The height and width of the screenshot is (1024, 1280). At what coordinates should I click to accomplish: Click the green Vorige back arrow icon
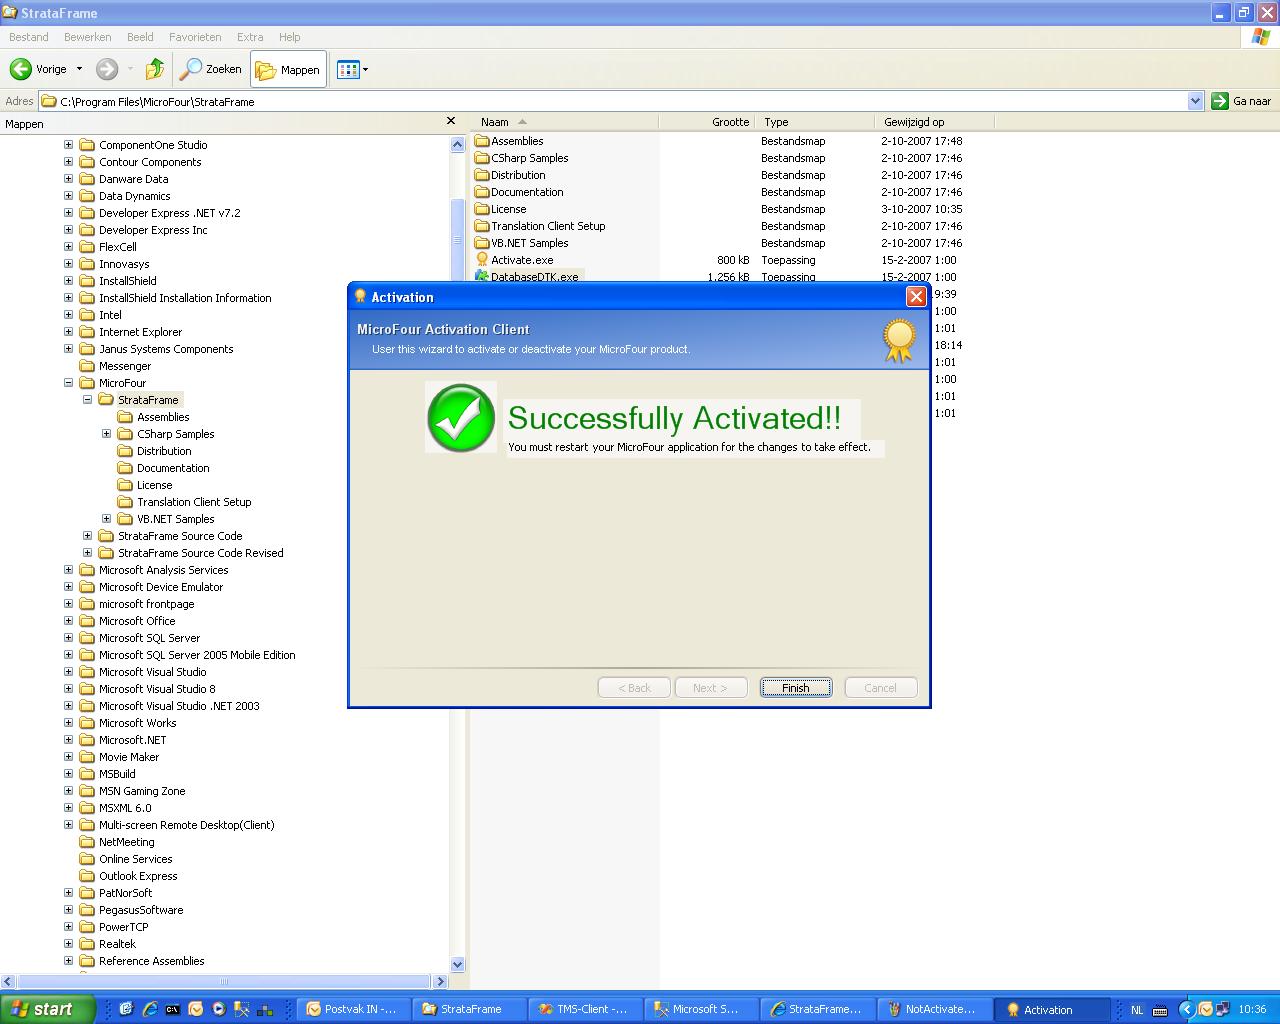coord(21,69)
